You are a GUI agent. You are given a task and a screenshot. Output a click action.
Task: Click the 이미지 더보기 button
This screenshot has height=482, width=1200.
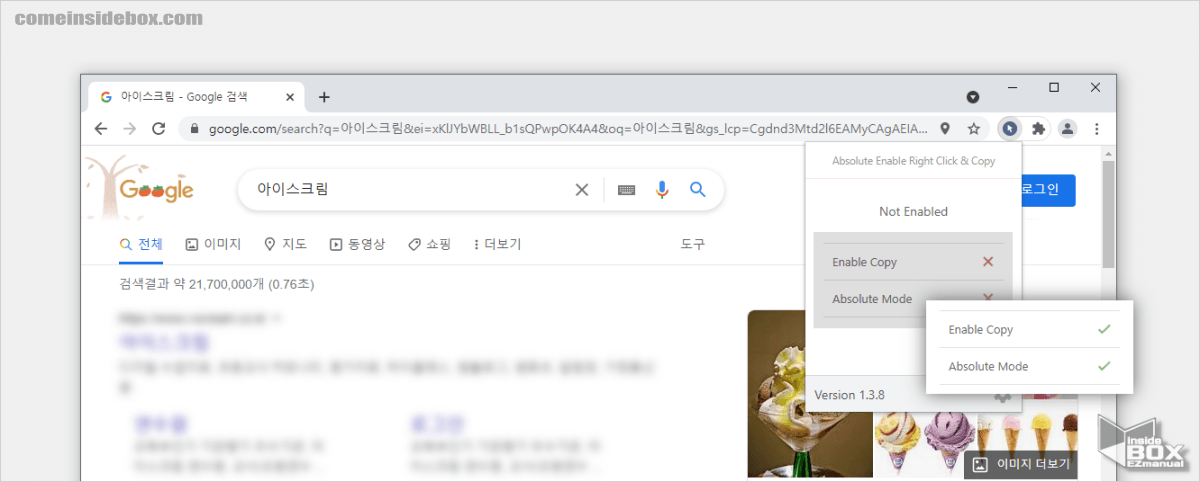coord(1021,464)
